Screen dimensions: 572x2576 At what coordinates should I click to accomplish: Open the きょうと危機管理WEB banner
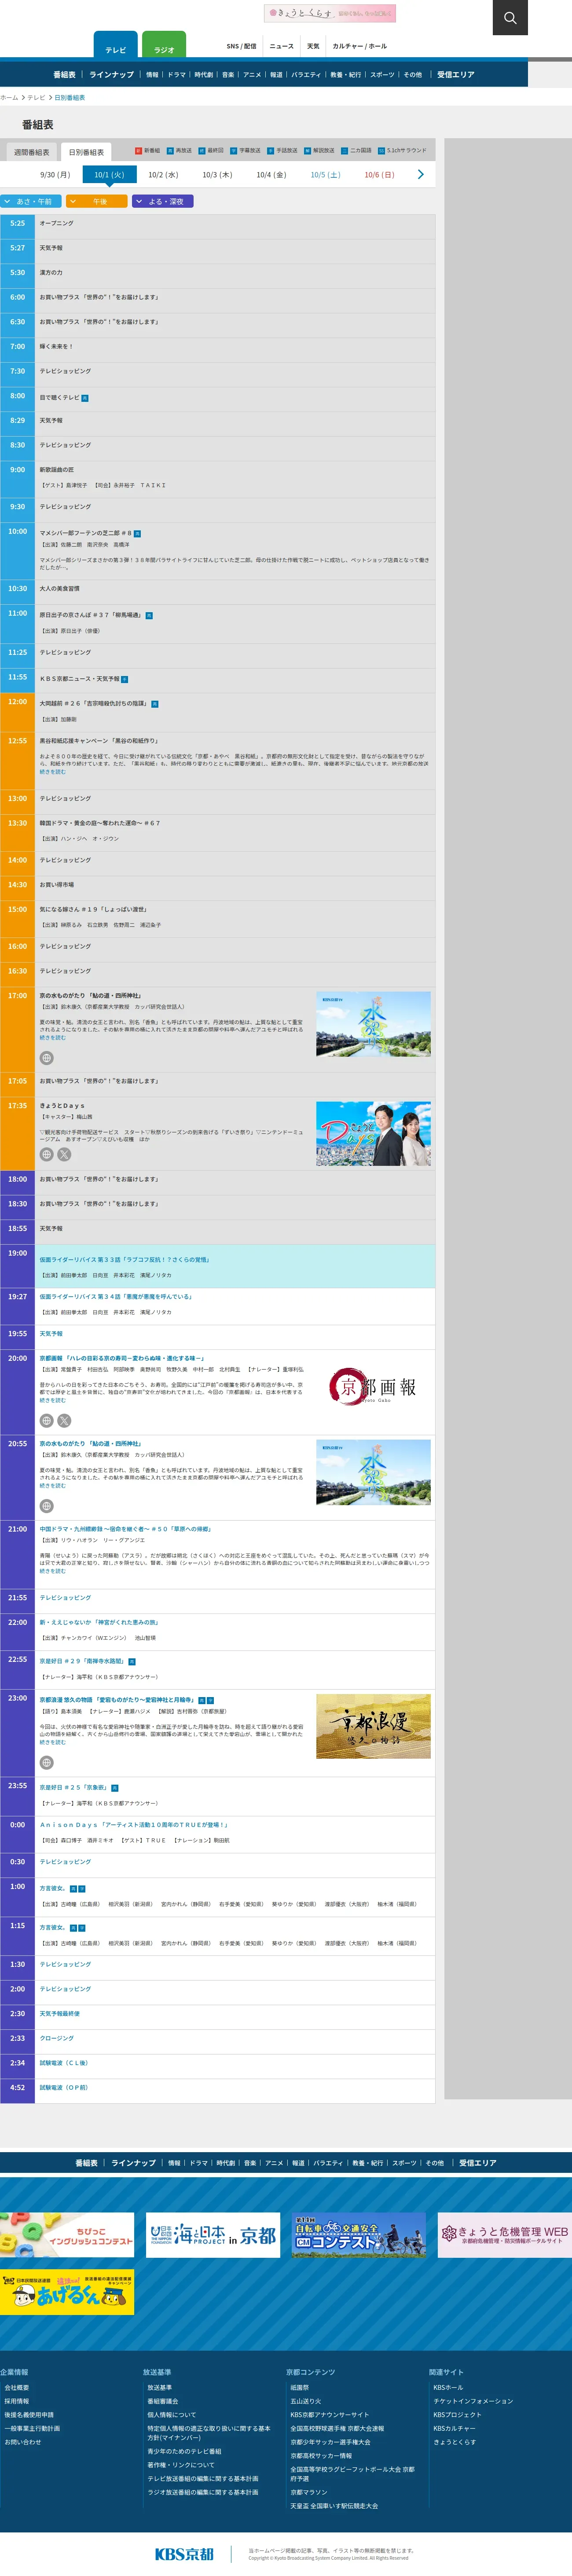click(x=505, y=2234)
